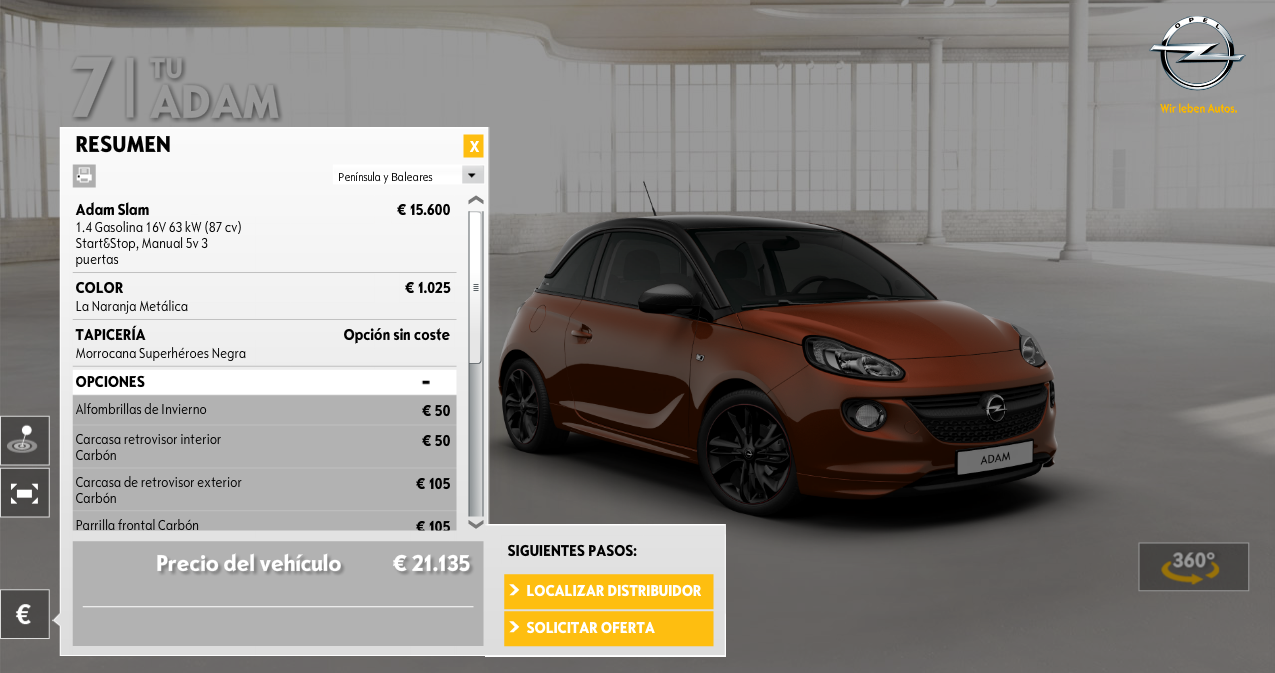Activate the 360° rotation view
The width and height of the screenshot is (1275, 673).
pyautogui.click(x=1194, y=567)
